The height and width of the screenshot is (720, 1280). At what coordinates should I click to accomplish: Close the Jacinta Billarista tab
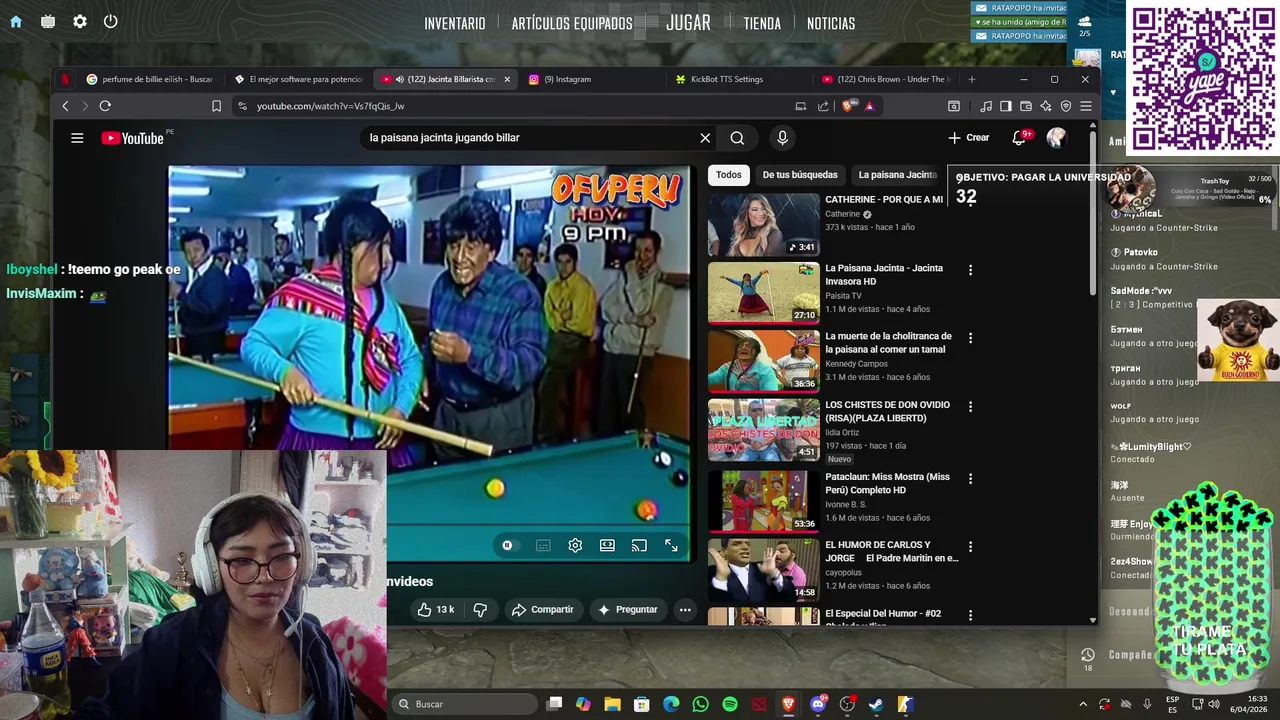[x=507, y=79]
